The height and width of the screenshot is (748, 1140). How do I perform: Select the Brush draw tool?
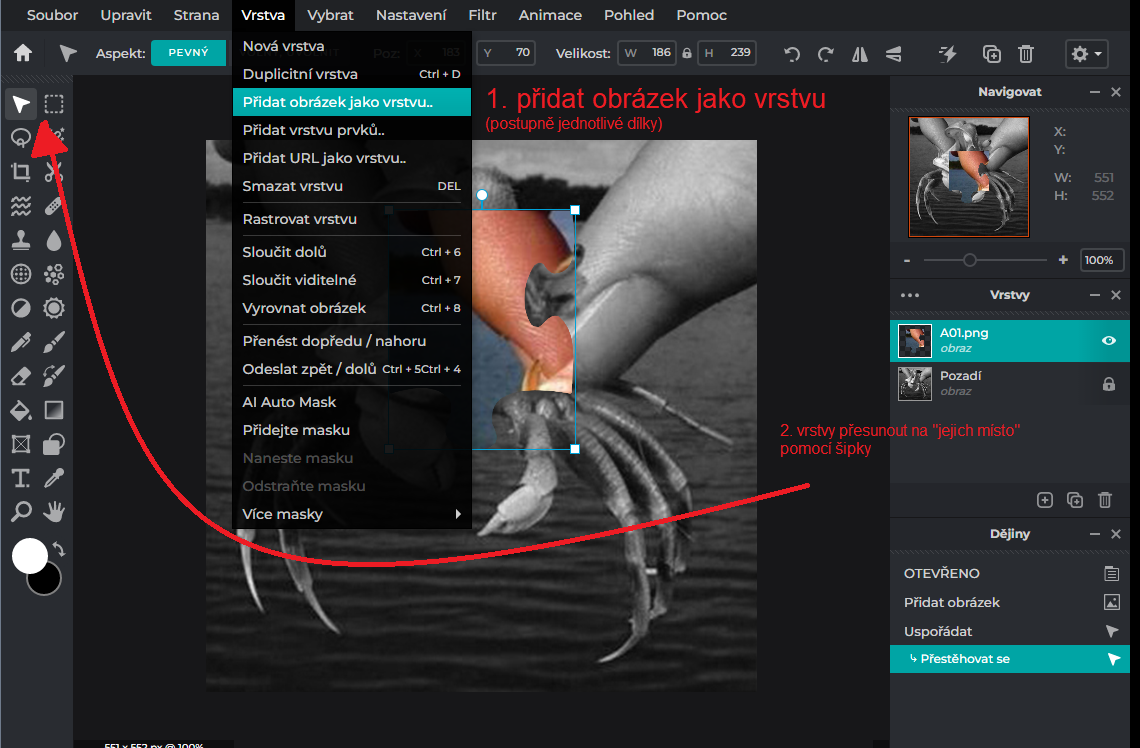pos(54,342)
